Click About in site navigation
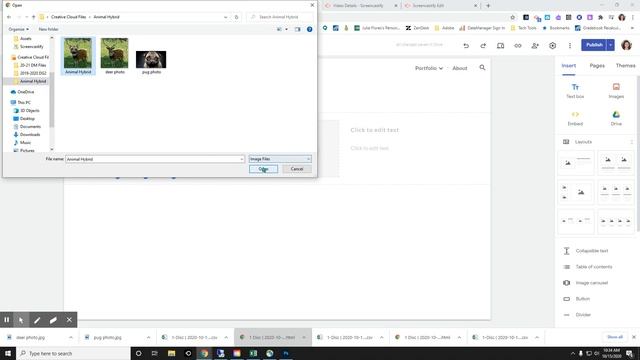640x360 pixels. point(460,68)
